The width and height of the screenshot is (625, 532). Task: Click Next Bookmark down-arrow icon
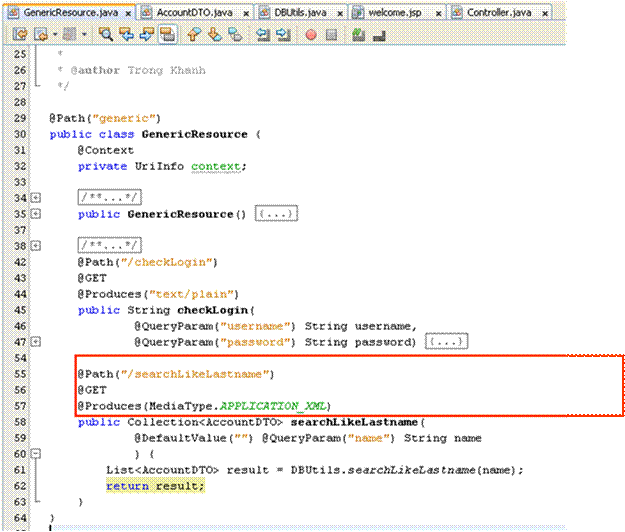tap(215, 35)
